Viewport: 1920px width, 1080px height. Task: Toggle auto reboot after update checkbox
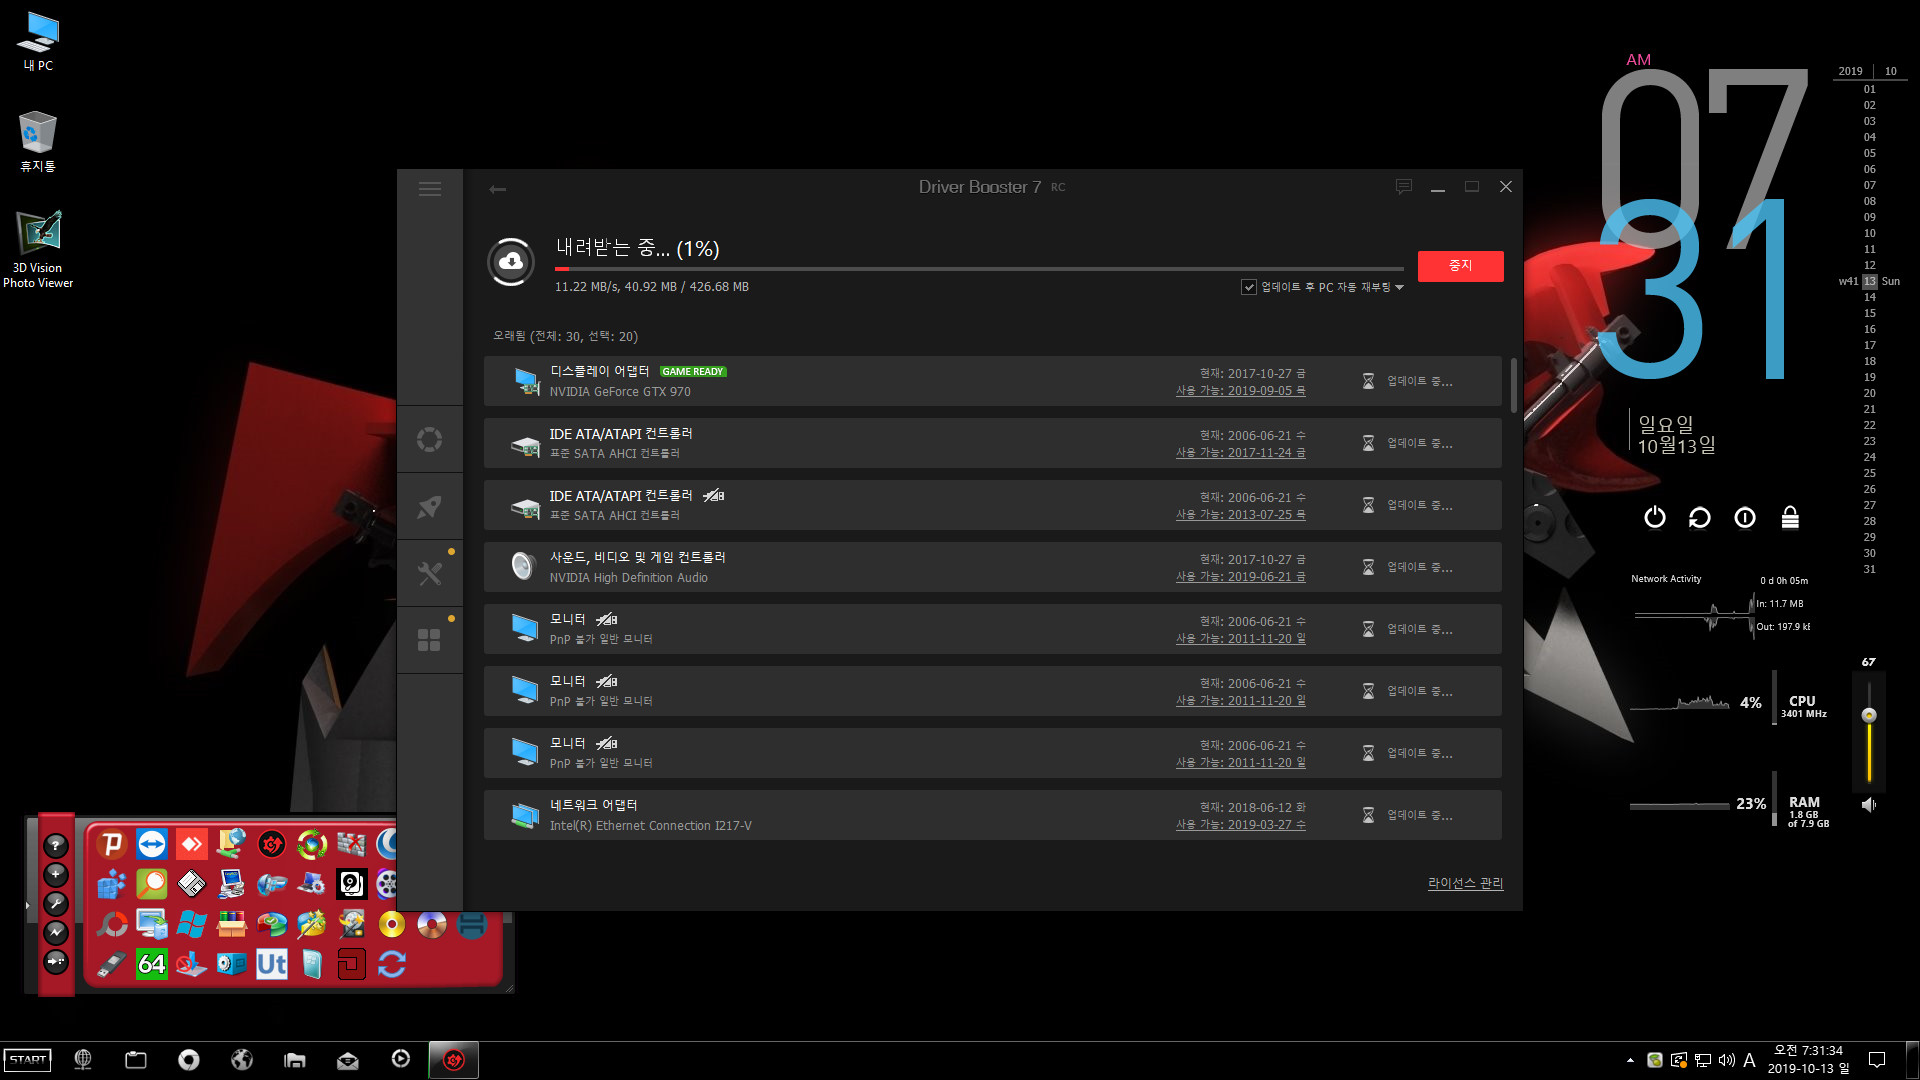pos(1249,287)
